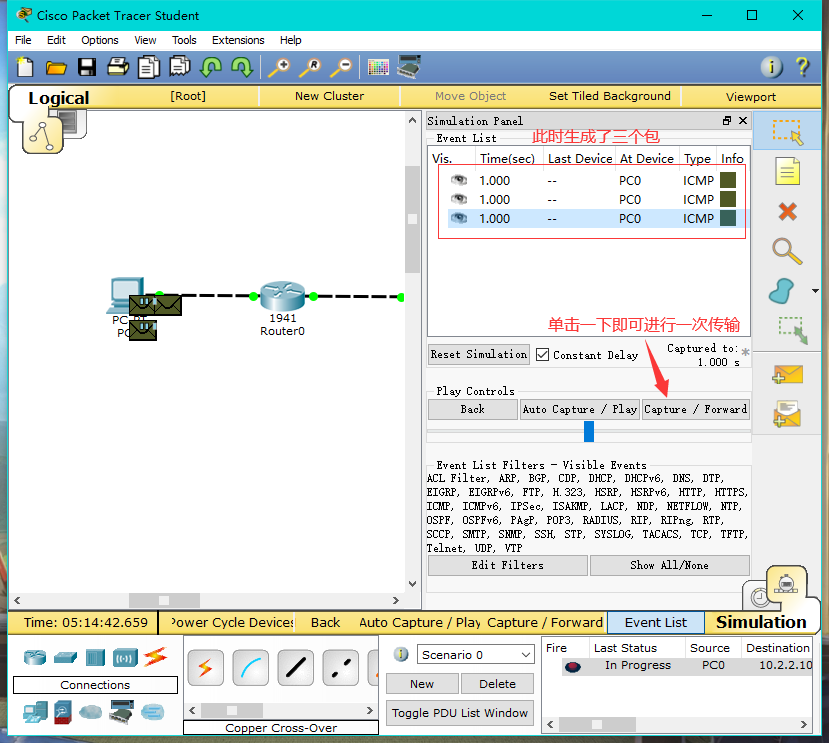Click the Undo green arrow
The width and height of the screenshot is (829, 743).
click(x=211, y=67)
